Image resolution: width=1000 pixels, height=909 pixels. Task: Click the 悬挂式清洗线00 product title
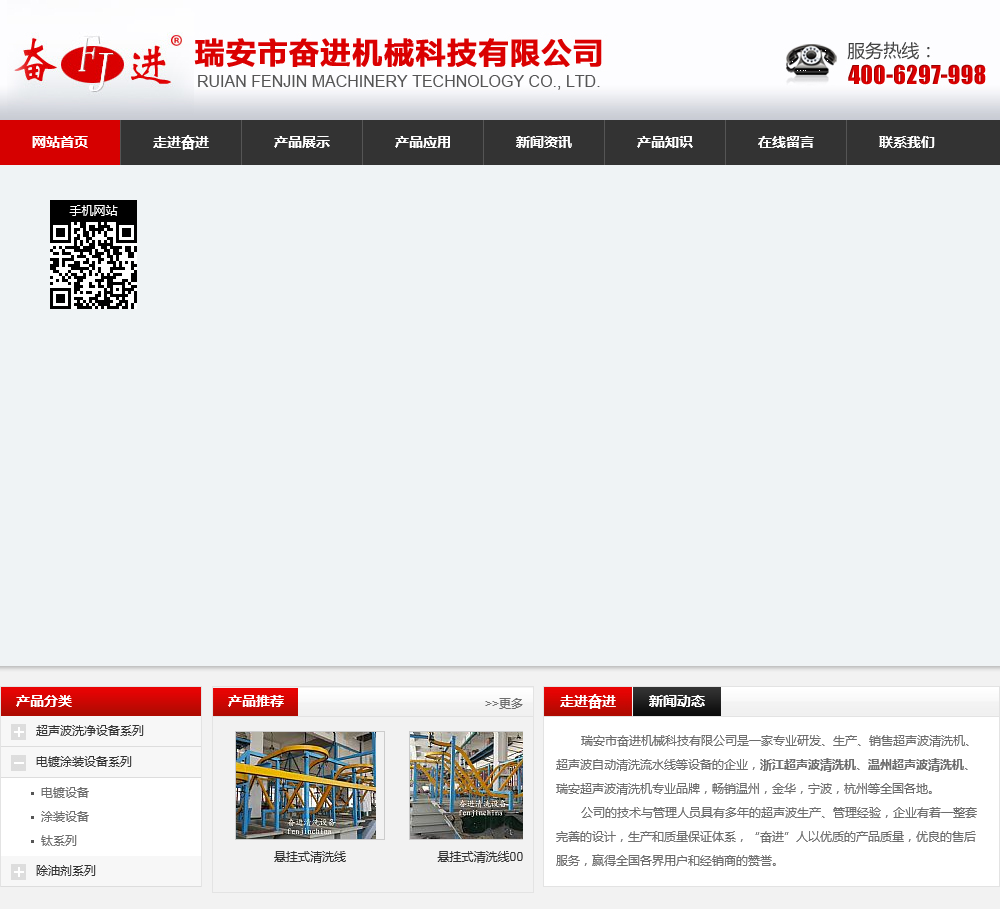pos(480,857)
